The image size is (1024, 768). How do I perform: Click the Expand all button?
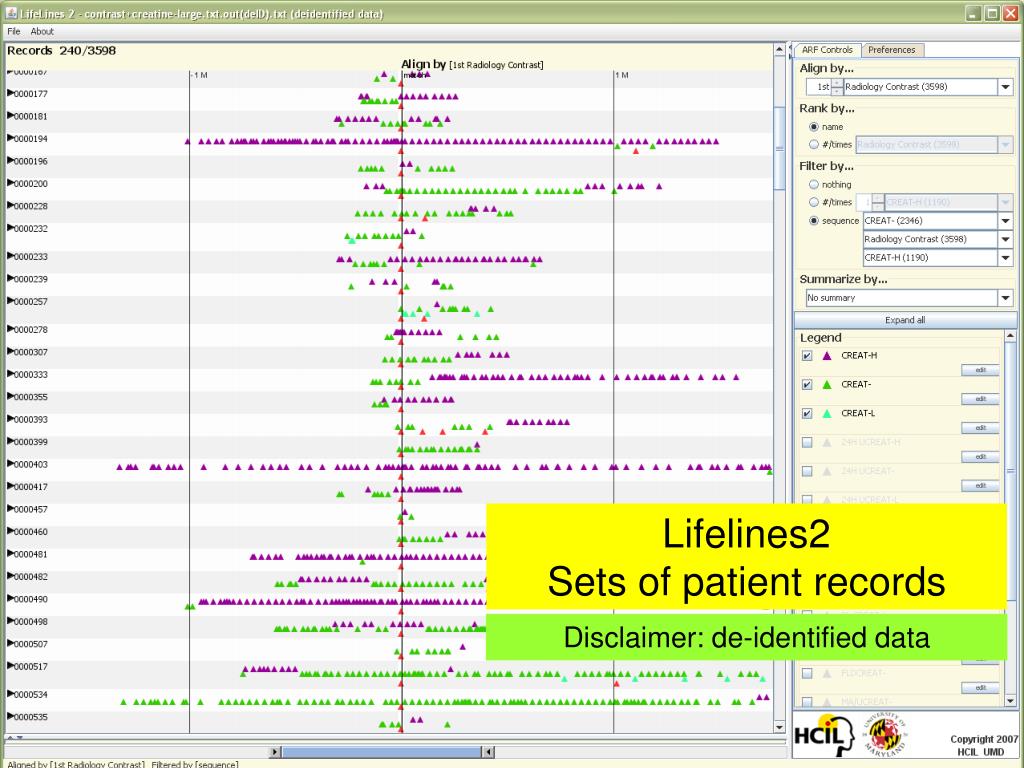point(904,320)
